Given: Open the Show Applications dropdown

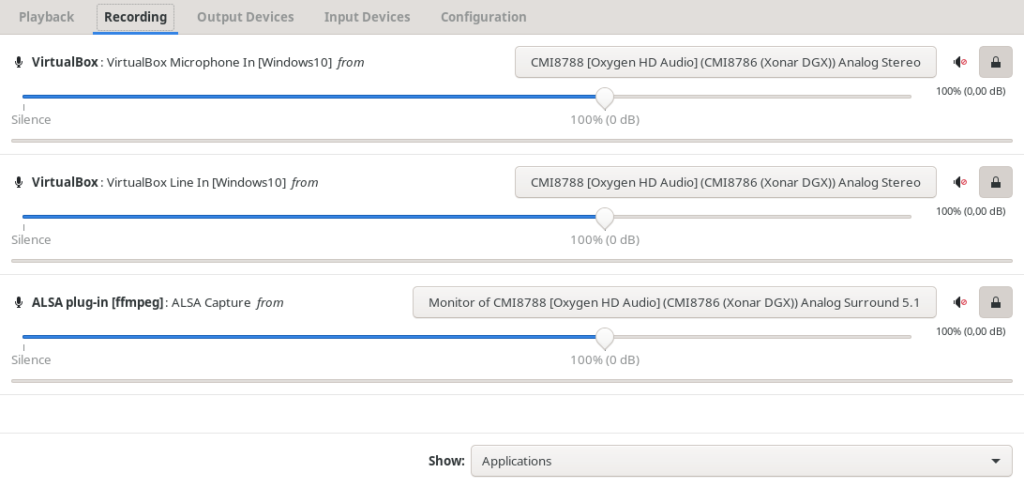Looking at the screenshot, I should point(740,461).
